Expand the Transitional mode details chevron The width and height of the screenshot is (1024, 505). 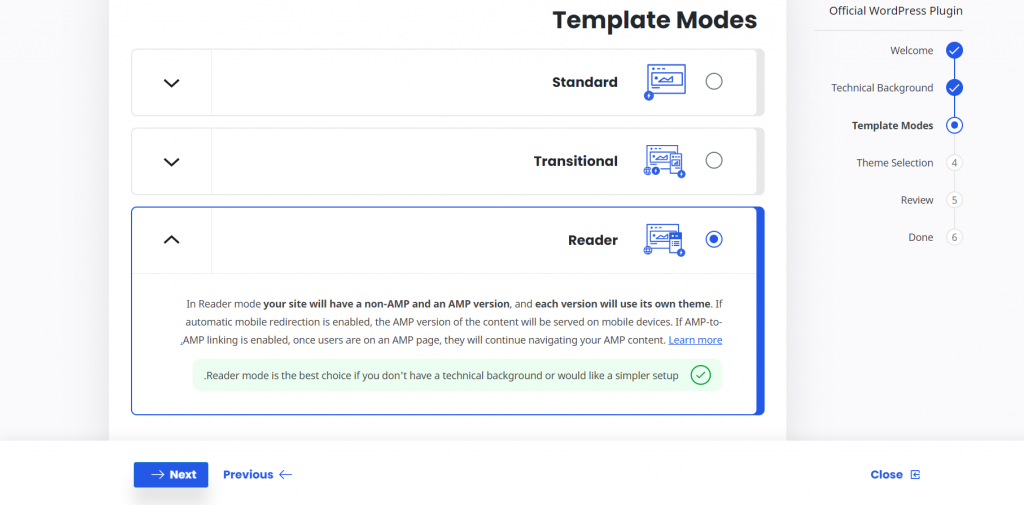pos(171,161)
